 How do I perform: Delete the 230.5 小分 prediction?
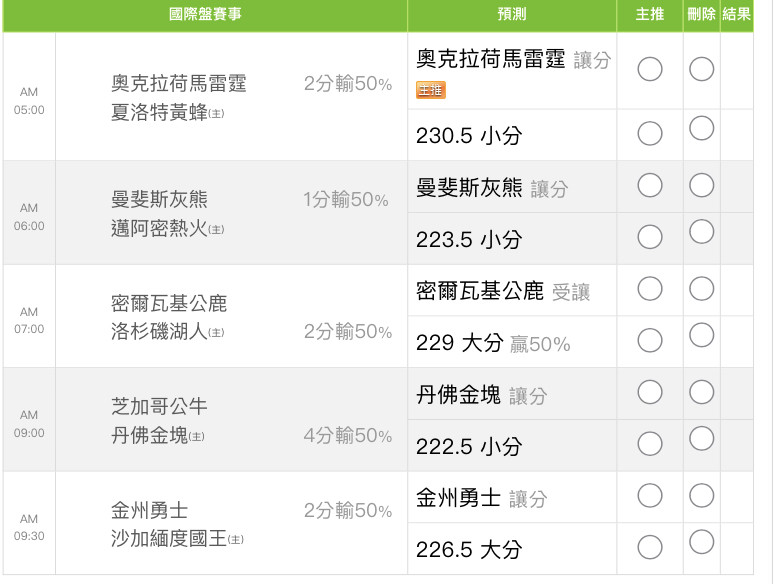[701, 128]
